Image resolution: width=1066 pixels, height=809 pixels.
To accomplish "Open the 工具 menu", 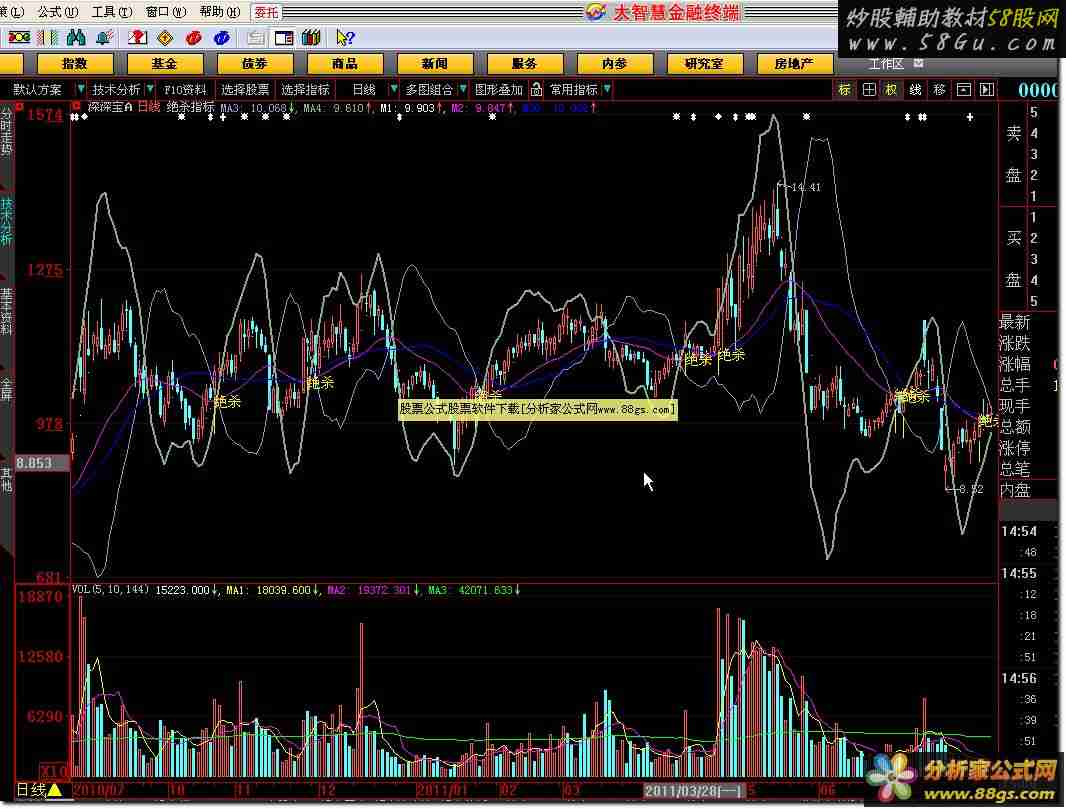I will point(112,12).
